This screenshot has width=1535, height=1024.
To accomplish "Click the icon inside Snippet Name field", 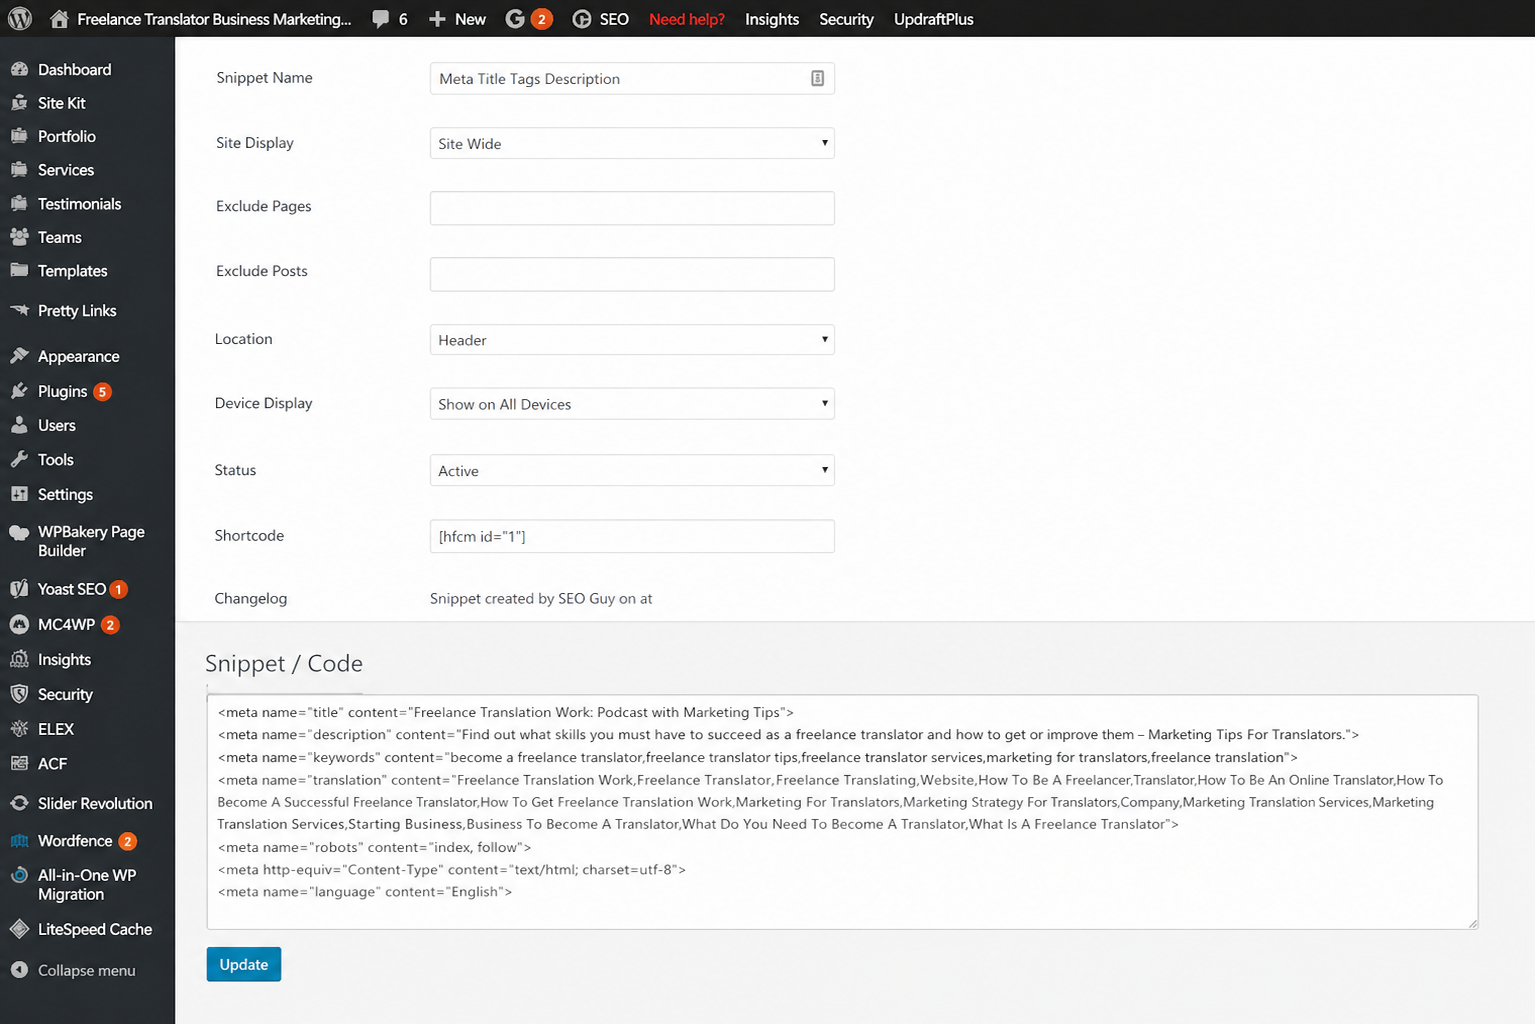I will 817,78.
